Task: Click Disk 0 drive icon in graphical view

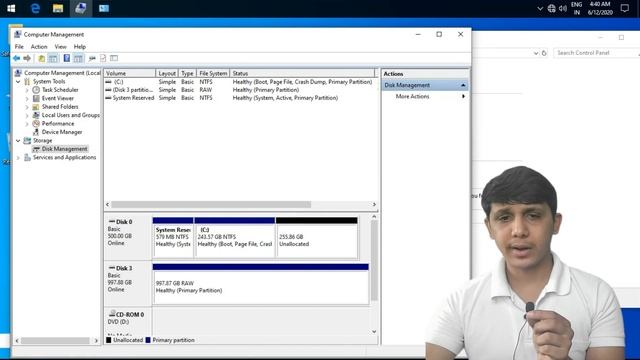Action: coord(112,221)
